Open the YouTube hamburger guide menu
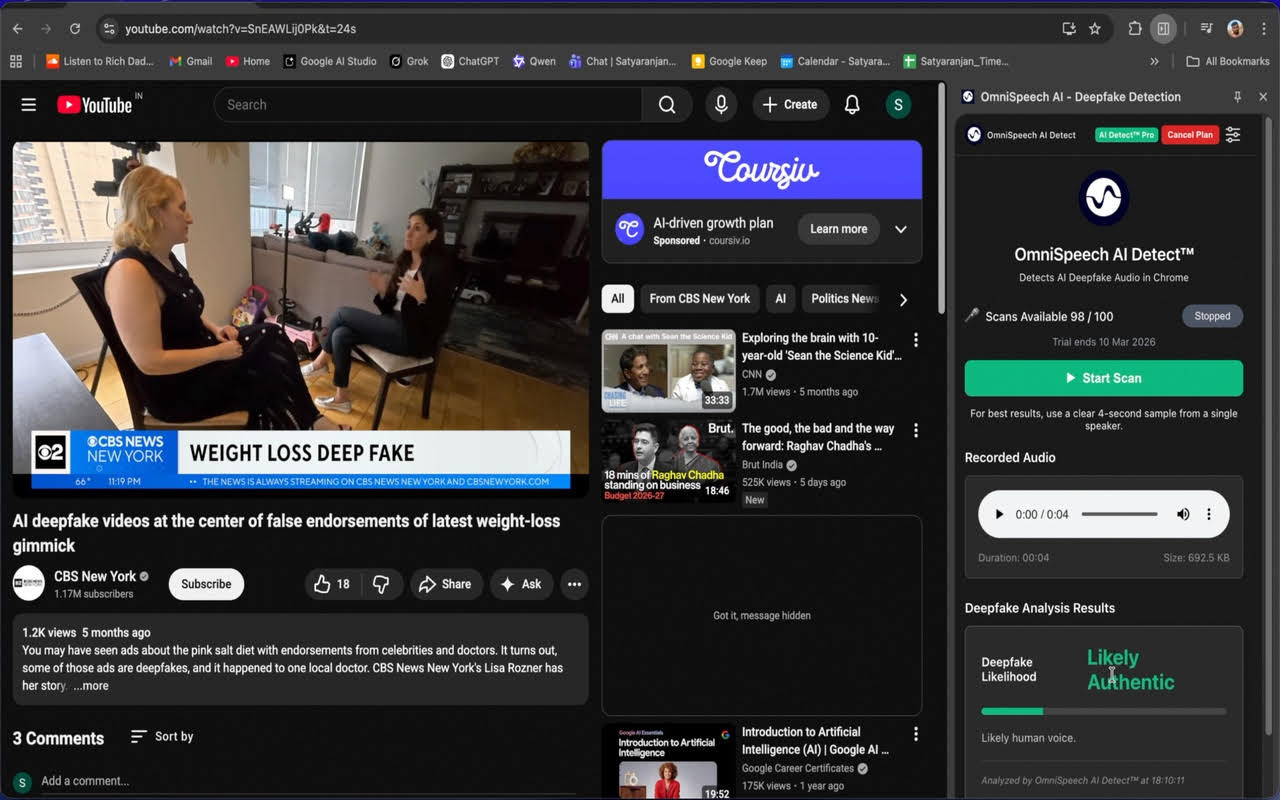1280x800 pixels. tap(29, 105)
